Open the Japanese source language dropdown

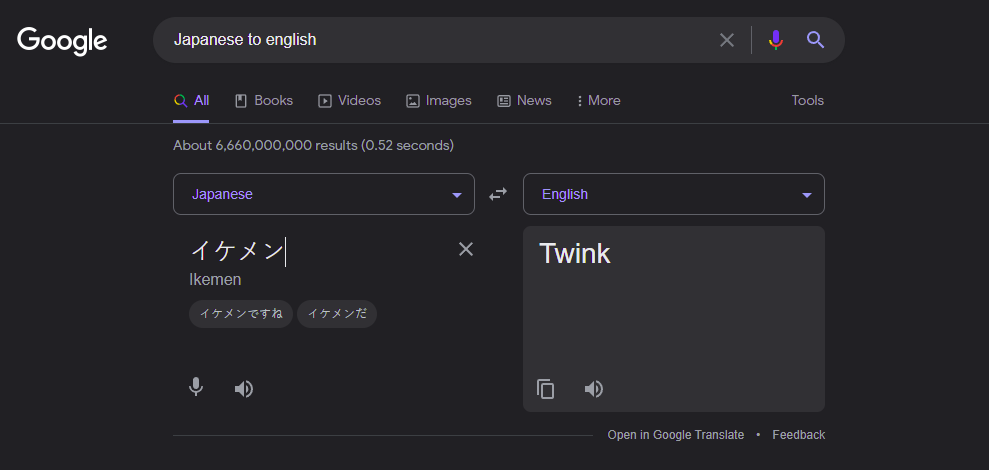tap(323, 194)
